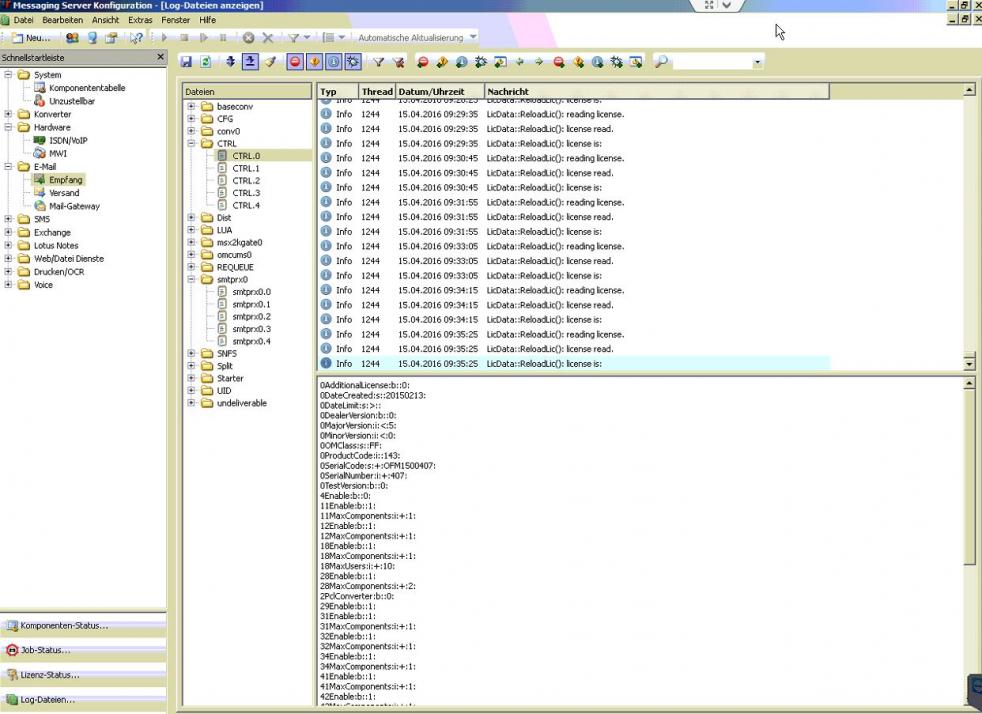The height and width of the screenshot is (714, 982).
Task: Toggle the red error messages filter
Action: (x=296, y=62)
